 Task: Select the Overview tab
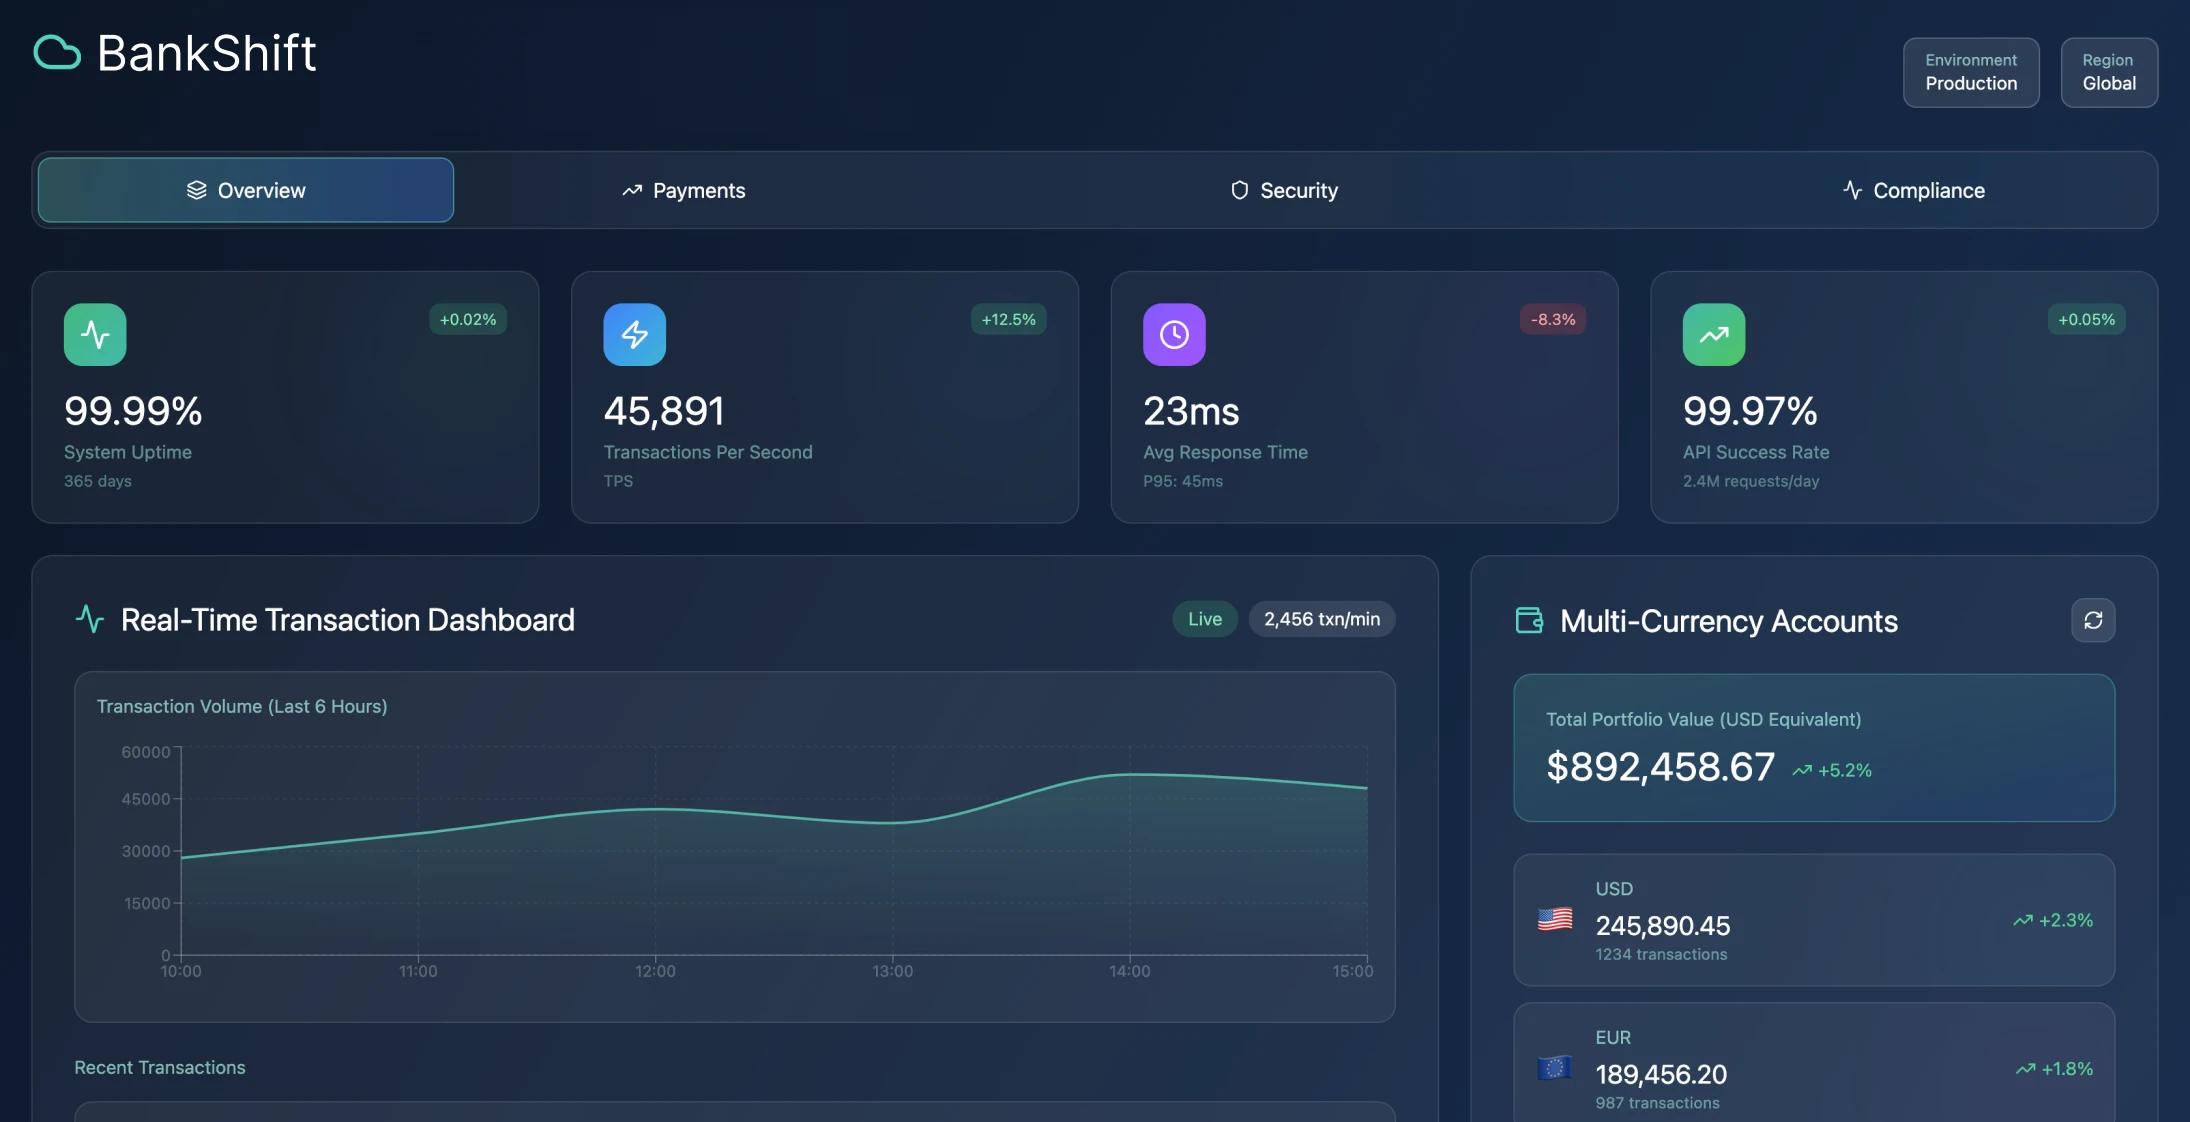point(246,190)
